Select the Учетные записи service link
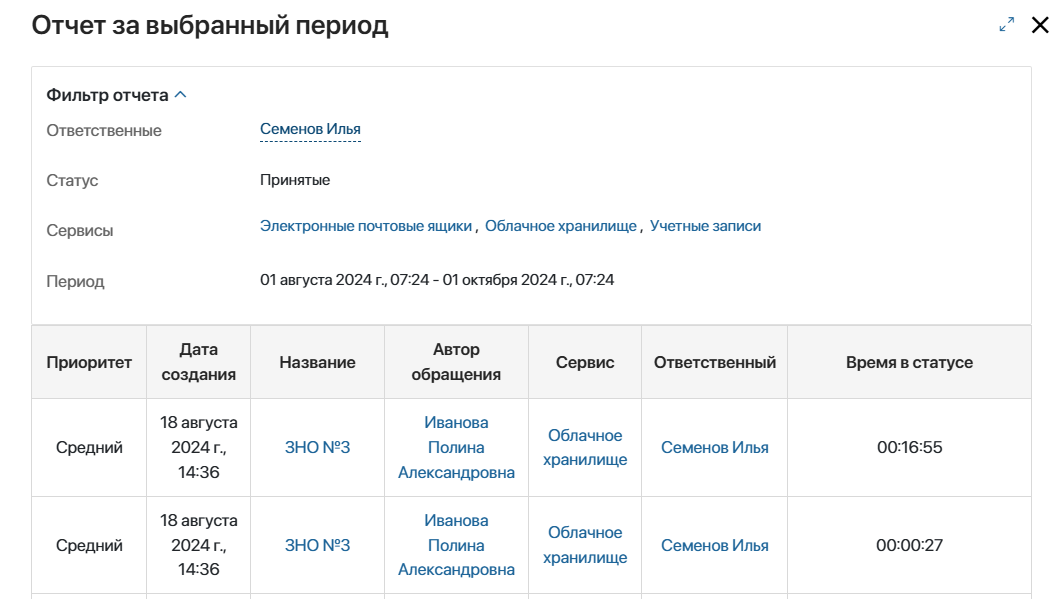This screenshot has height=599, width=1053. pos(705,226)
